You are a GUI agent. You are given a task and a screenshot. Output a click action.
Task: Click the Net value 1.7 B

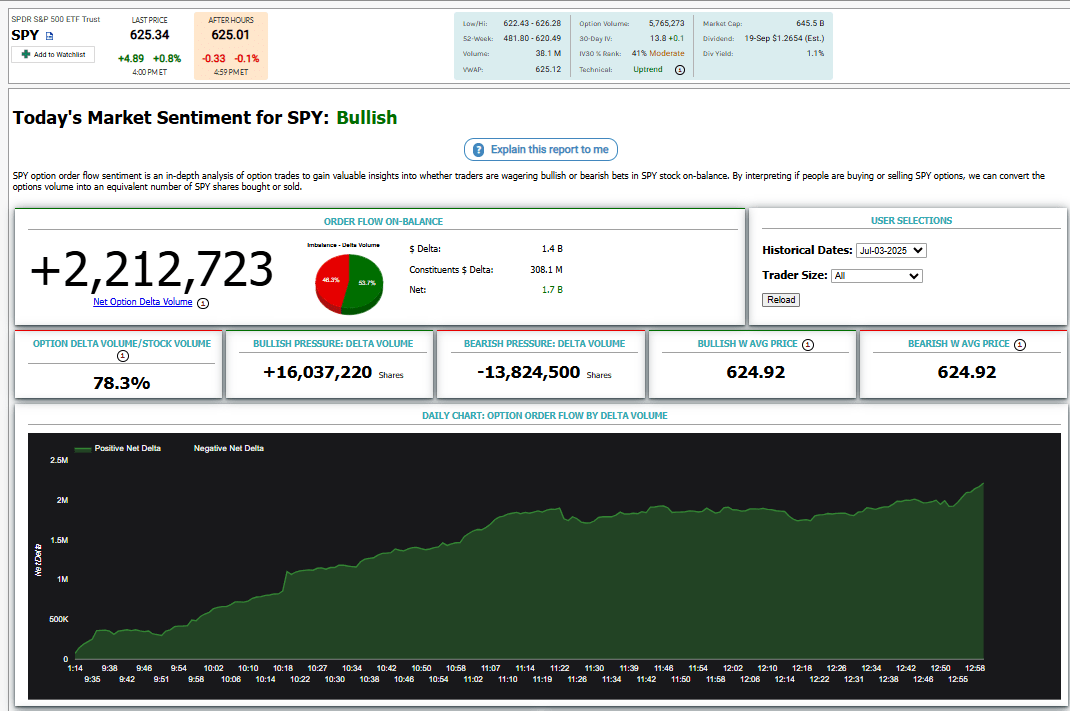click(552, 290)
